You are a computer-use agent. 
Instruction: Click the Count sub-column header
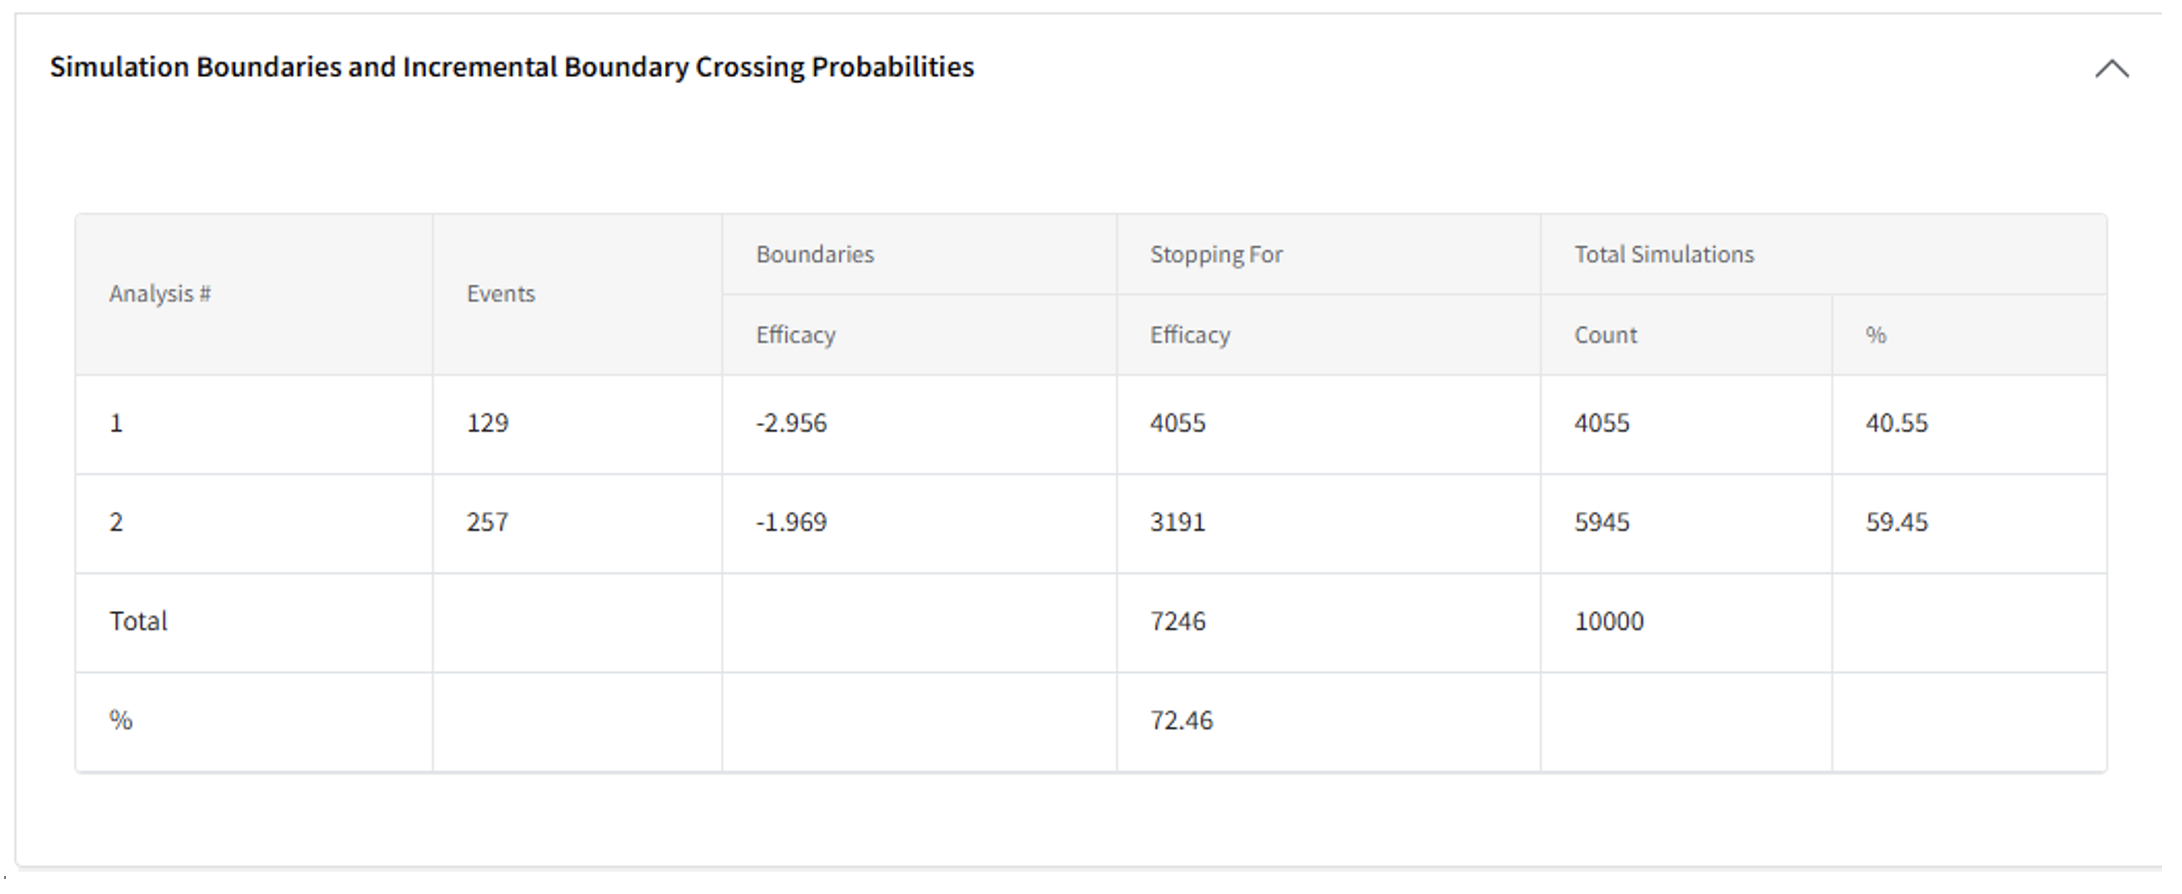click(1605, 335)
